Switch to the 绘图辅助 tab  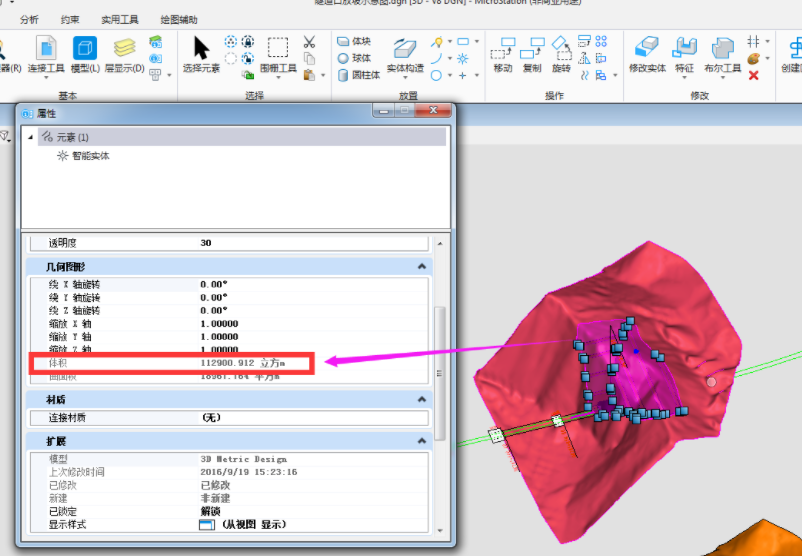(x=179, y=20)
